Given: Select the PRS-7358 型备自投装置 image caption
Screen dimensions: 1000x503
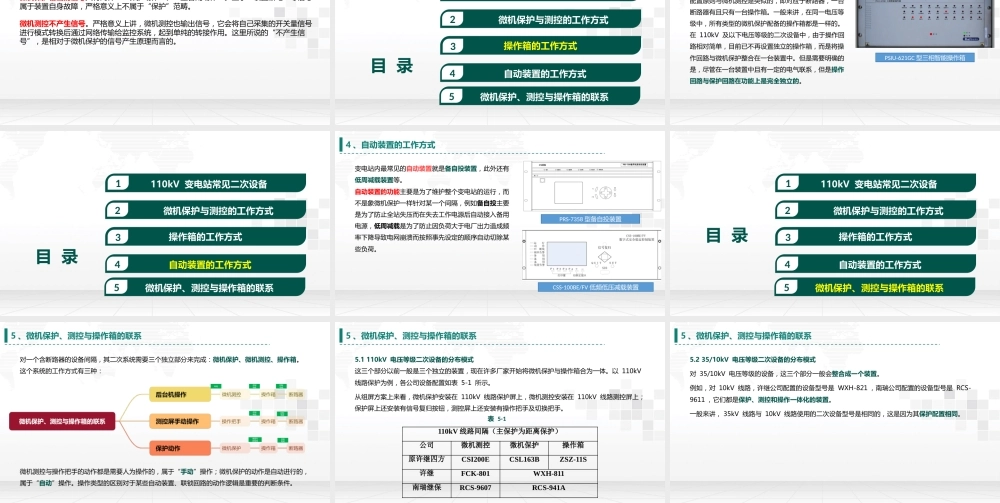Looking at the screenshot, I should [590, 219].
